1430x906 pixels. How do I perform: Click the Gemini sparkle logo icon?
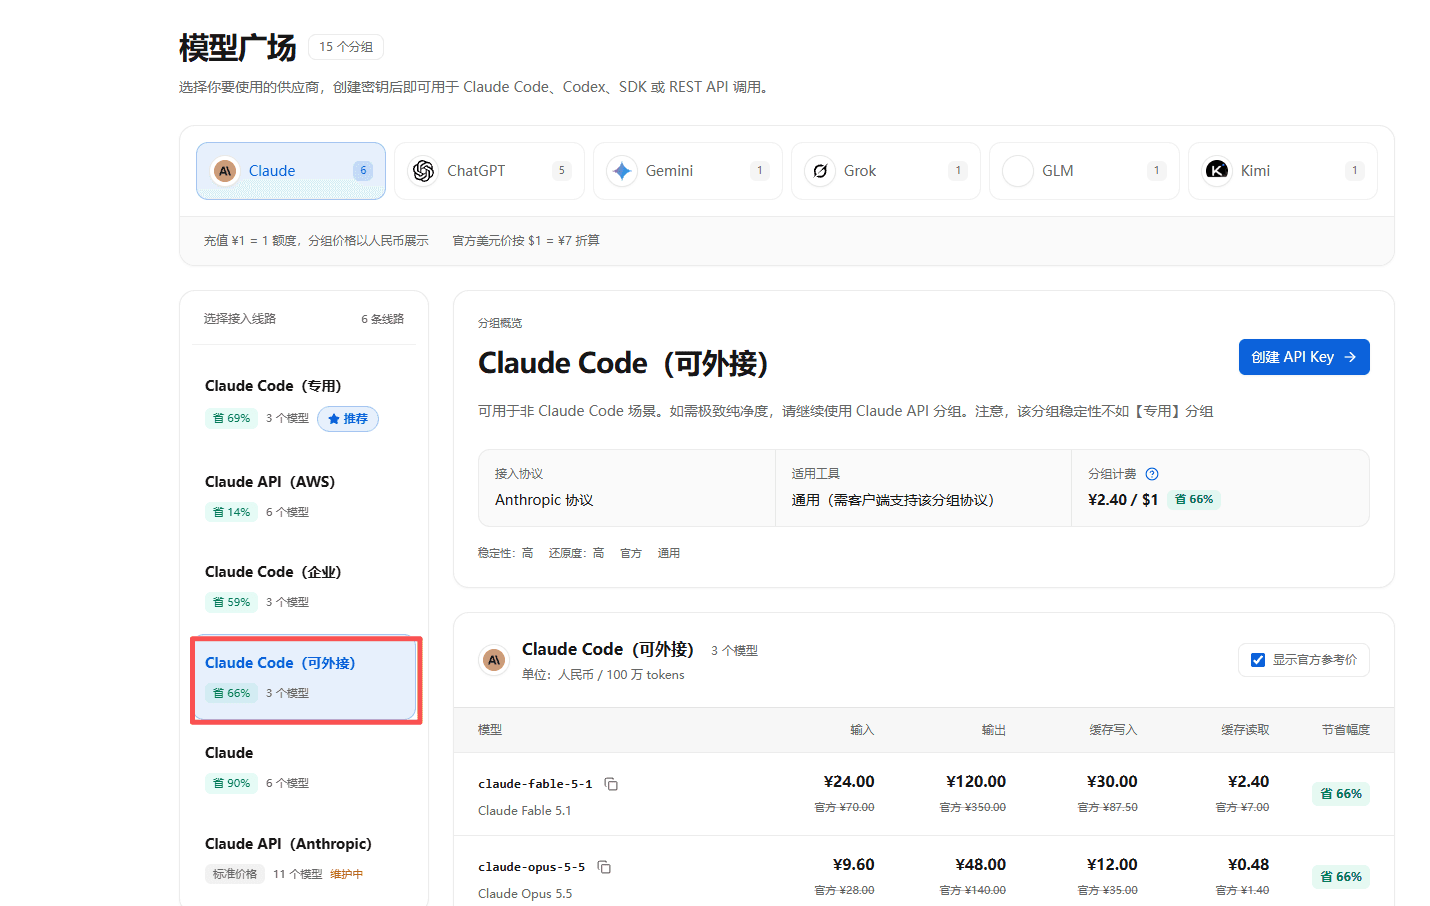coord(622,171)
